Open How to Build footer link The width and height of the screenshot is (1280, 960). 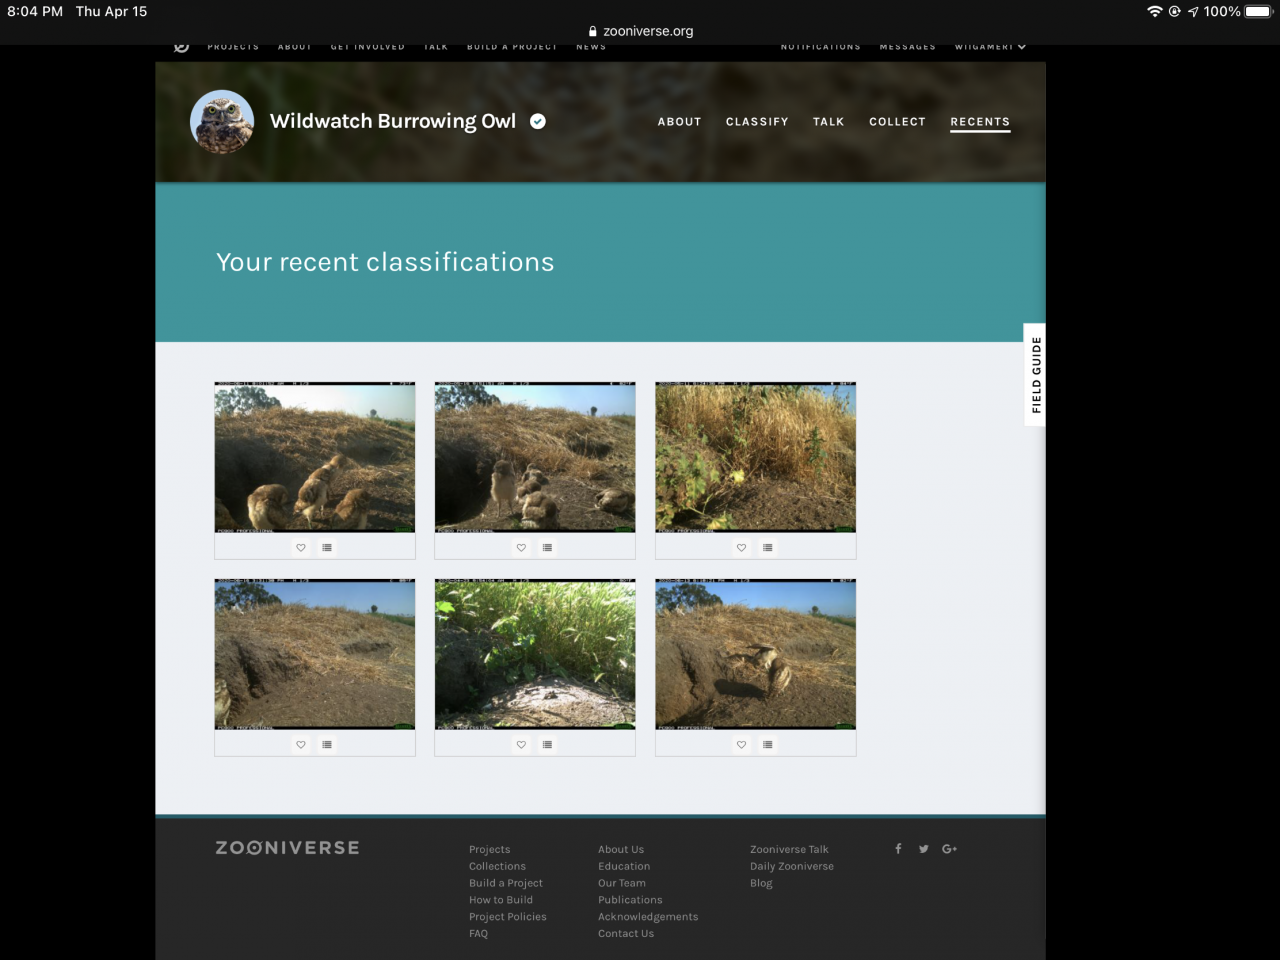(x=501, y=900)
